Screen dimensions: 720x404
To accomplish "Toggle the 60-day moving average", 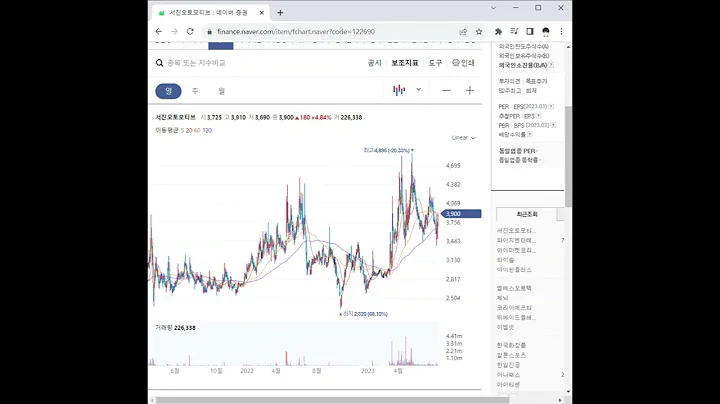I will 197,130.
